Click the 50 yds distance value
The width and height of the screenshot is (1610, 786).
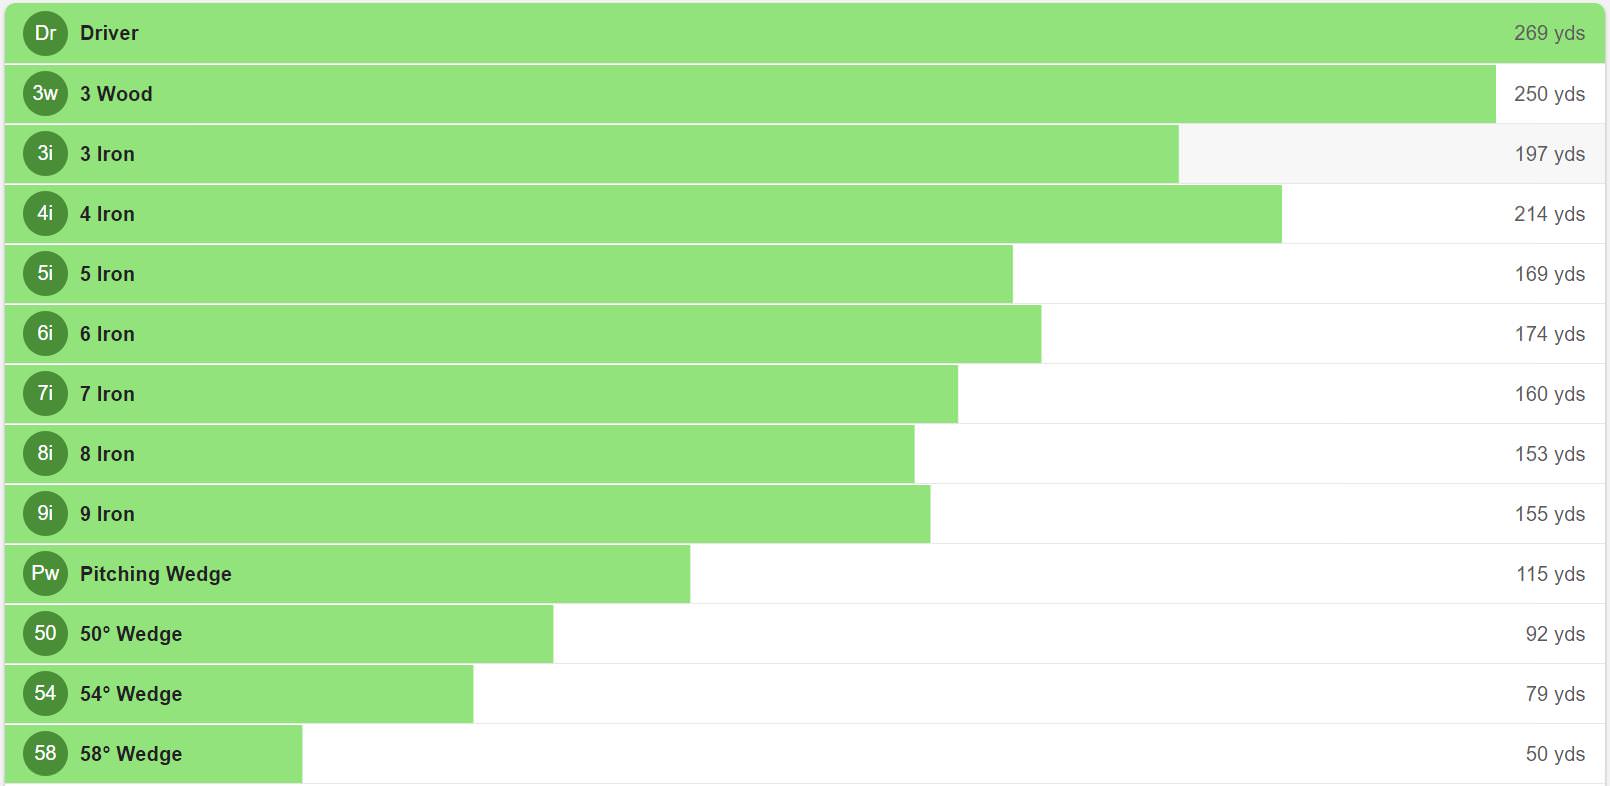(1555, 754)
